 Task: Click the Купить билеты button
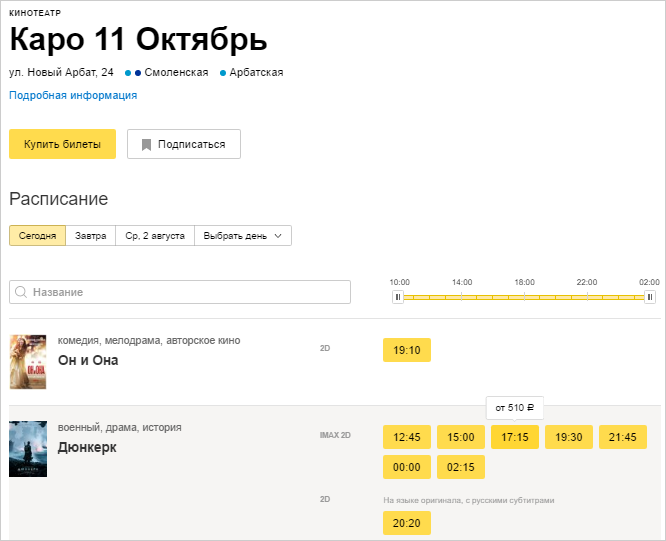click(x=62, y=144)
